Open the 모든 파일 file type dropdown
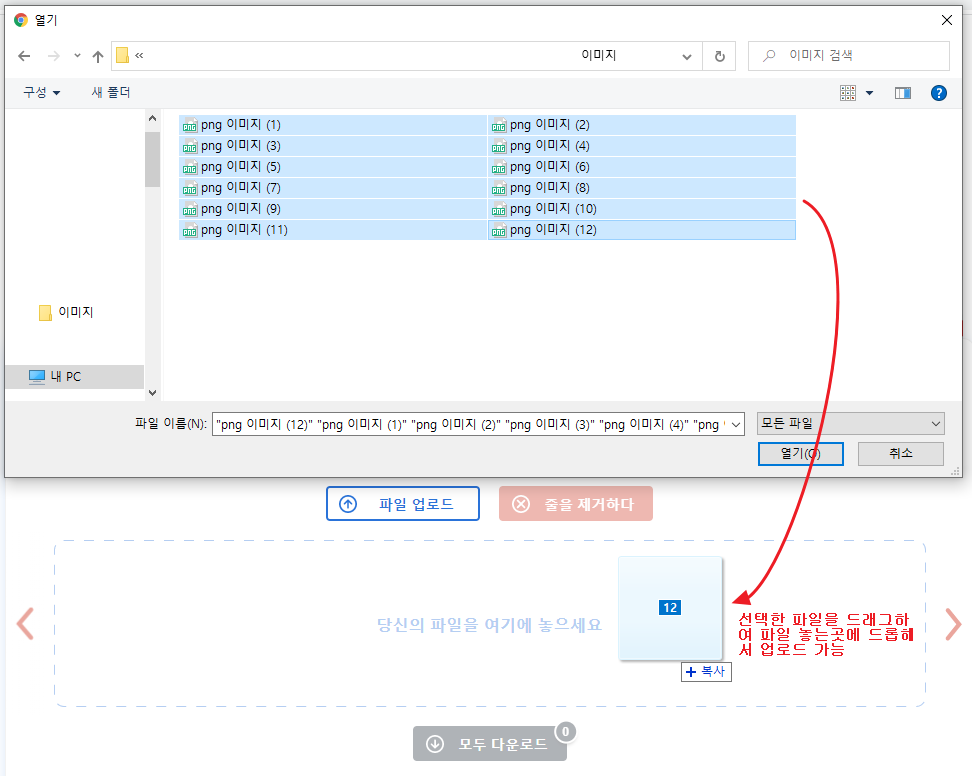The width and height of the screenshot is (972, 776). (x=850, y=424)
